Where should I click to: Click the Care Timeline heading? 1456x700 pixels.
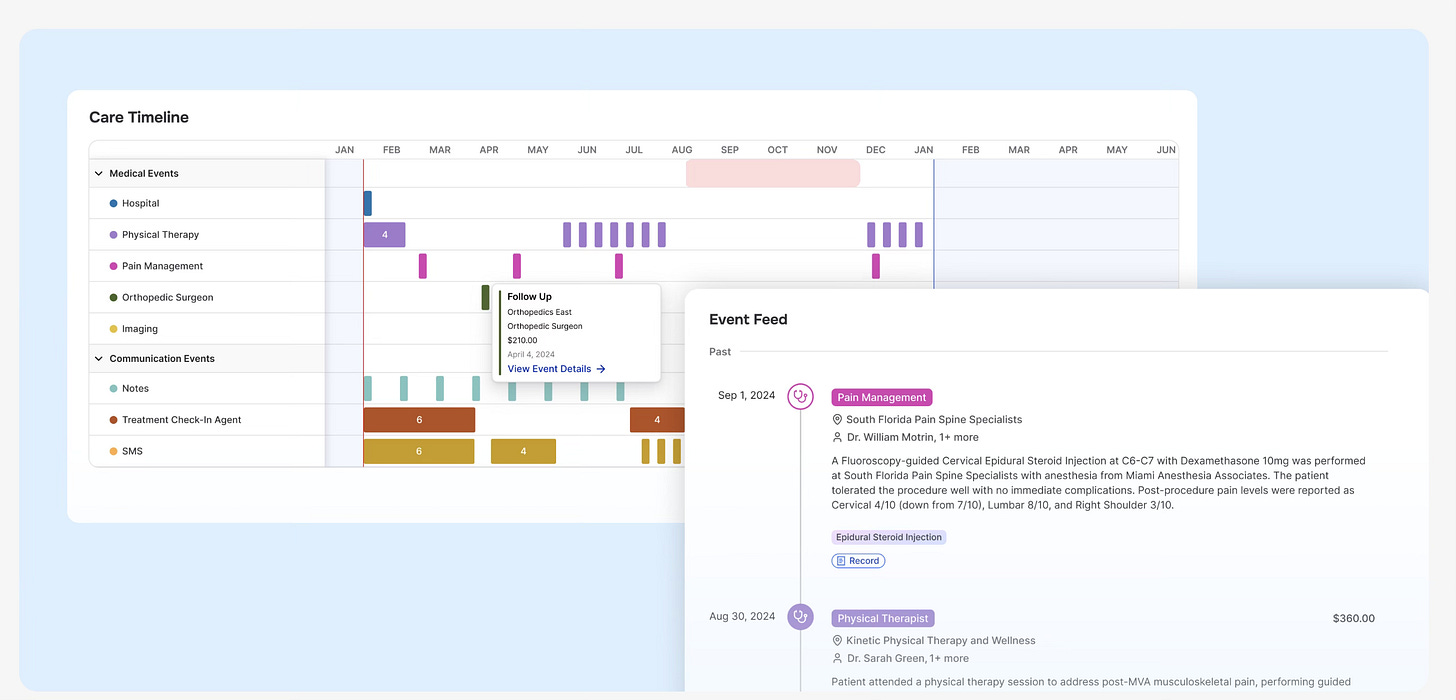pyautogui.click(x=139, y=117)
